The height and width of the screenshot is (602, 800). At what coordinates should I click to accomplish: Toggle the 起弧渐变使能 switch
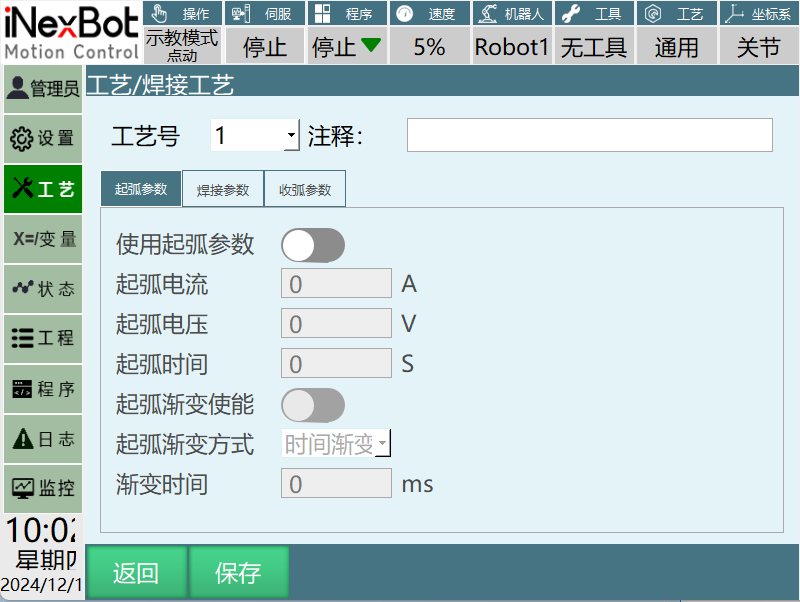click(x=313, y=405)
